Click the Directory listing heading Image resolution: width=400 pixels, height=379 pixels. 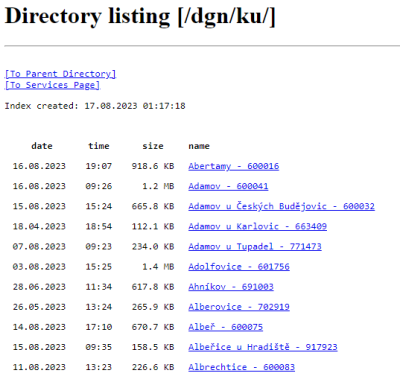140,16
